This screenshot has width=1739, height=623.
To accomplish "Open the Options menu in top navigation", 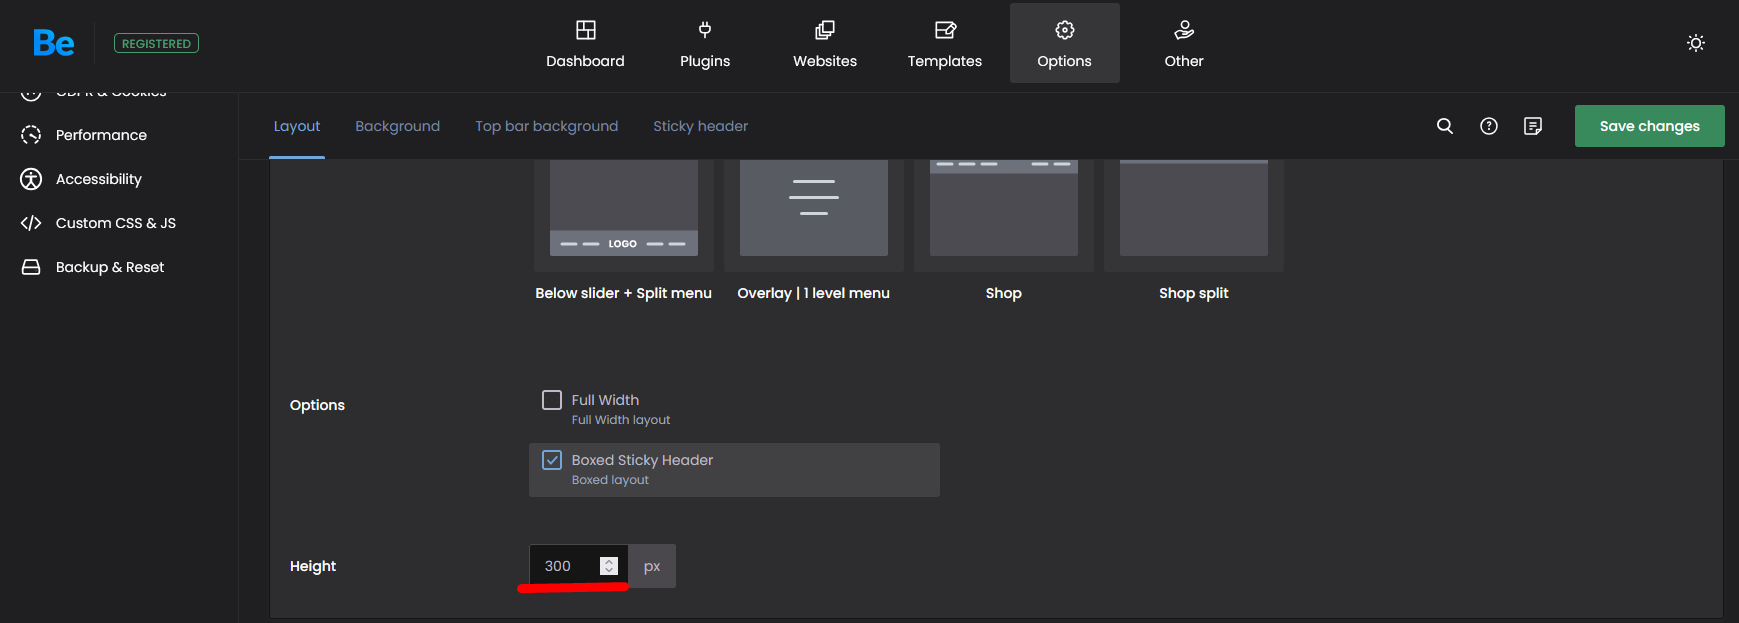I will point(1064,44).
